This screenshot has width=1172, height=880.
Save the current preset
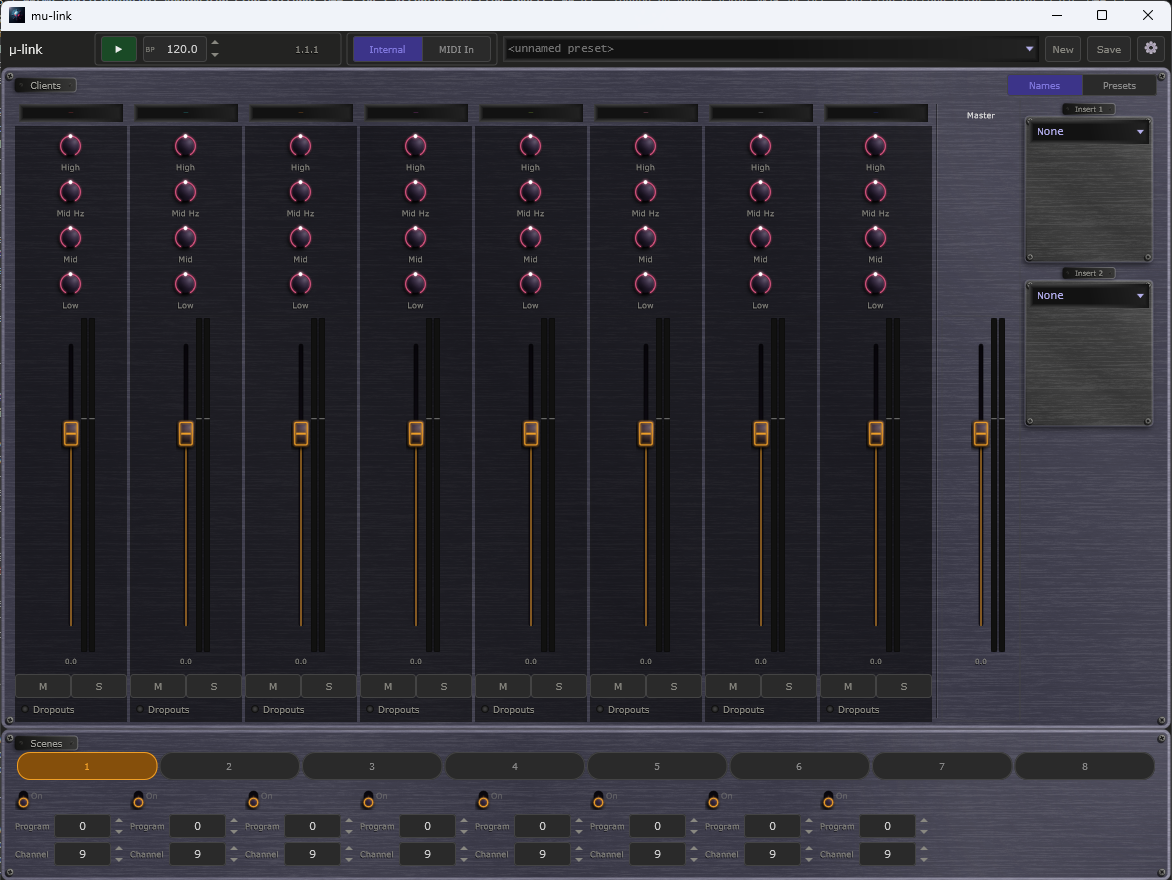click(x=1108, y=49)
